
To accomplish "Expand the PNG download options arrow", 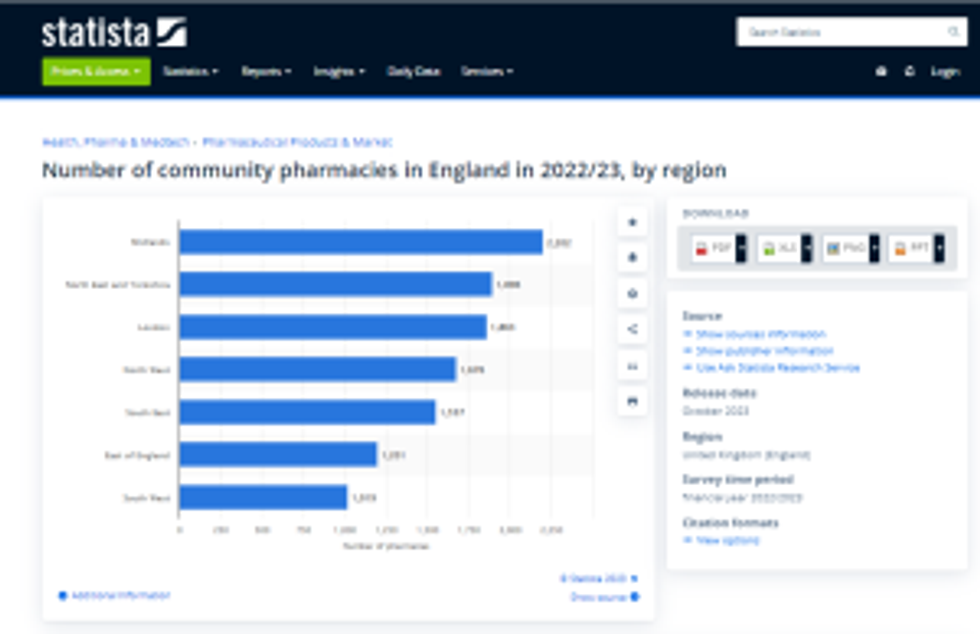I will 873,248.
